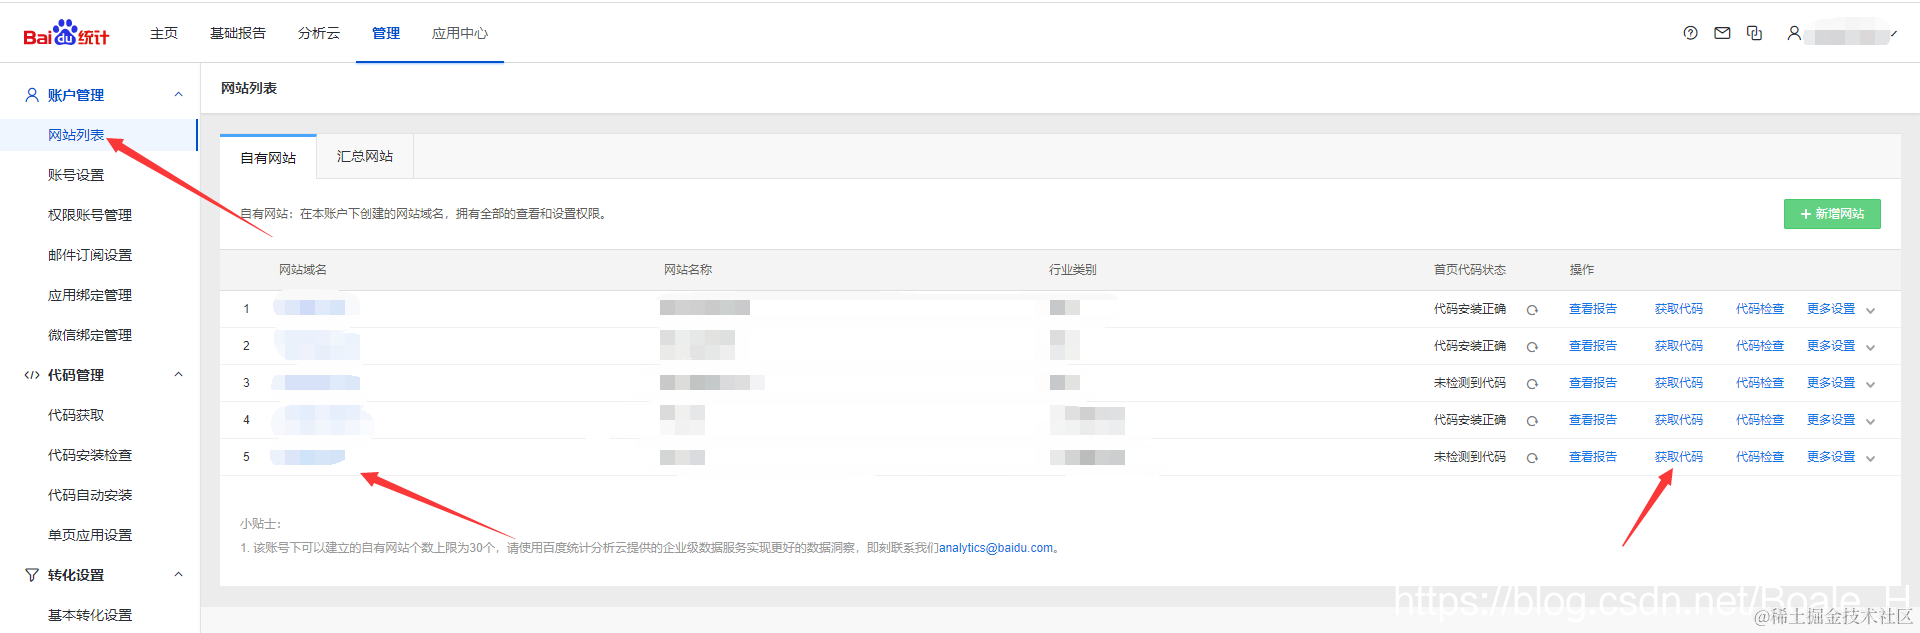Refresh code status for row 1
The image size is (1920, 633).
pyautogui.click(x=1532, y=310)
